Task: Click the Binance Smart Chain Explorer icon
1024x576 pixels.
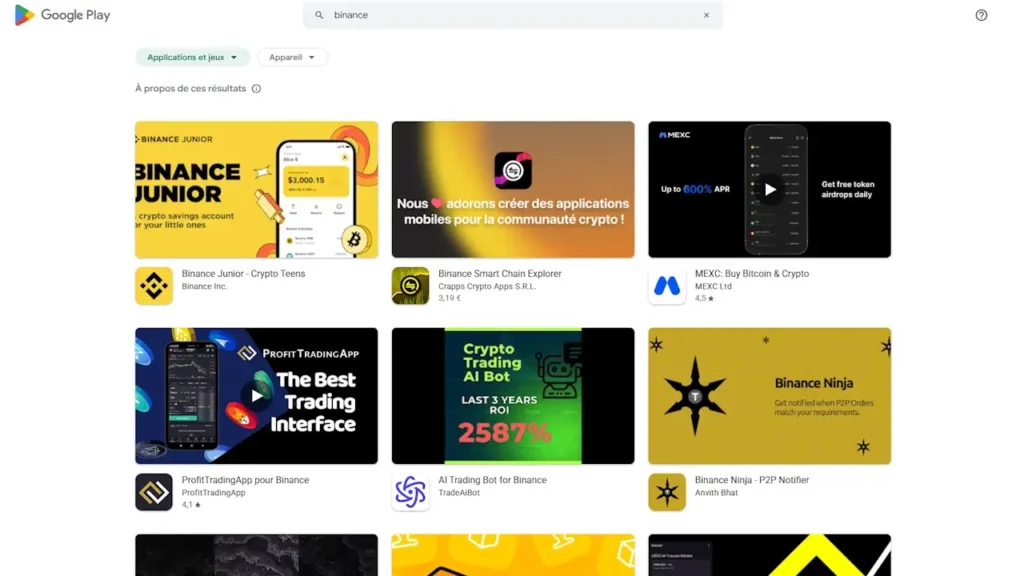Action: tap(410, 285)
